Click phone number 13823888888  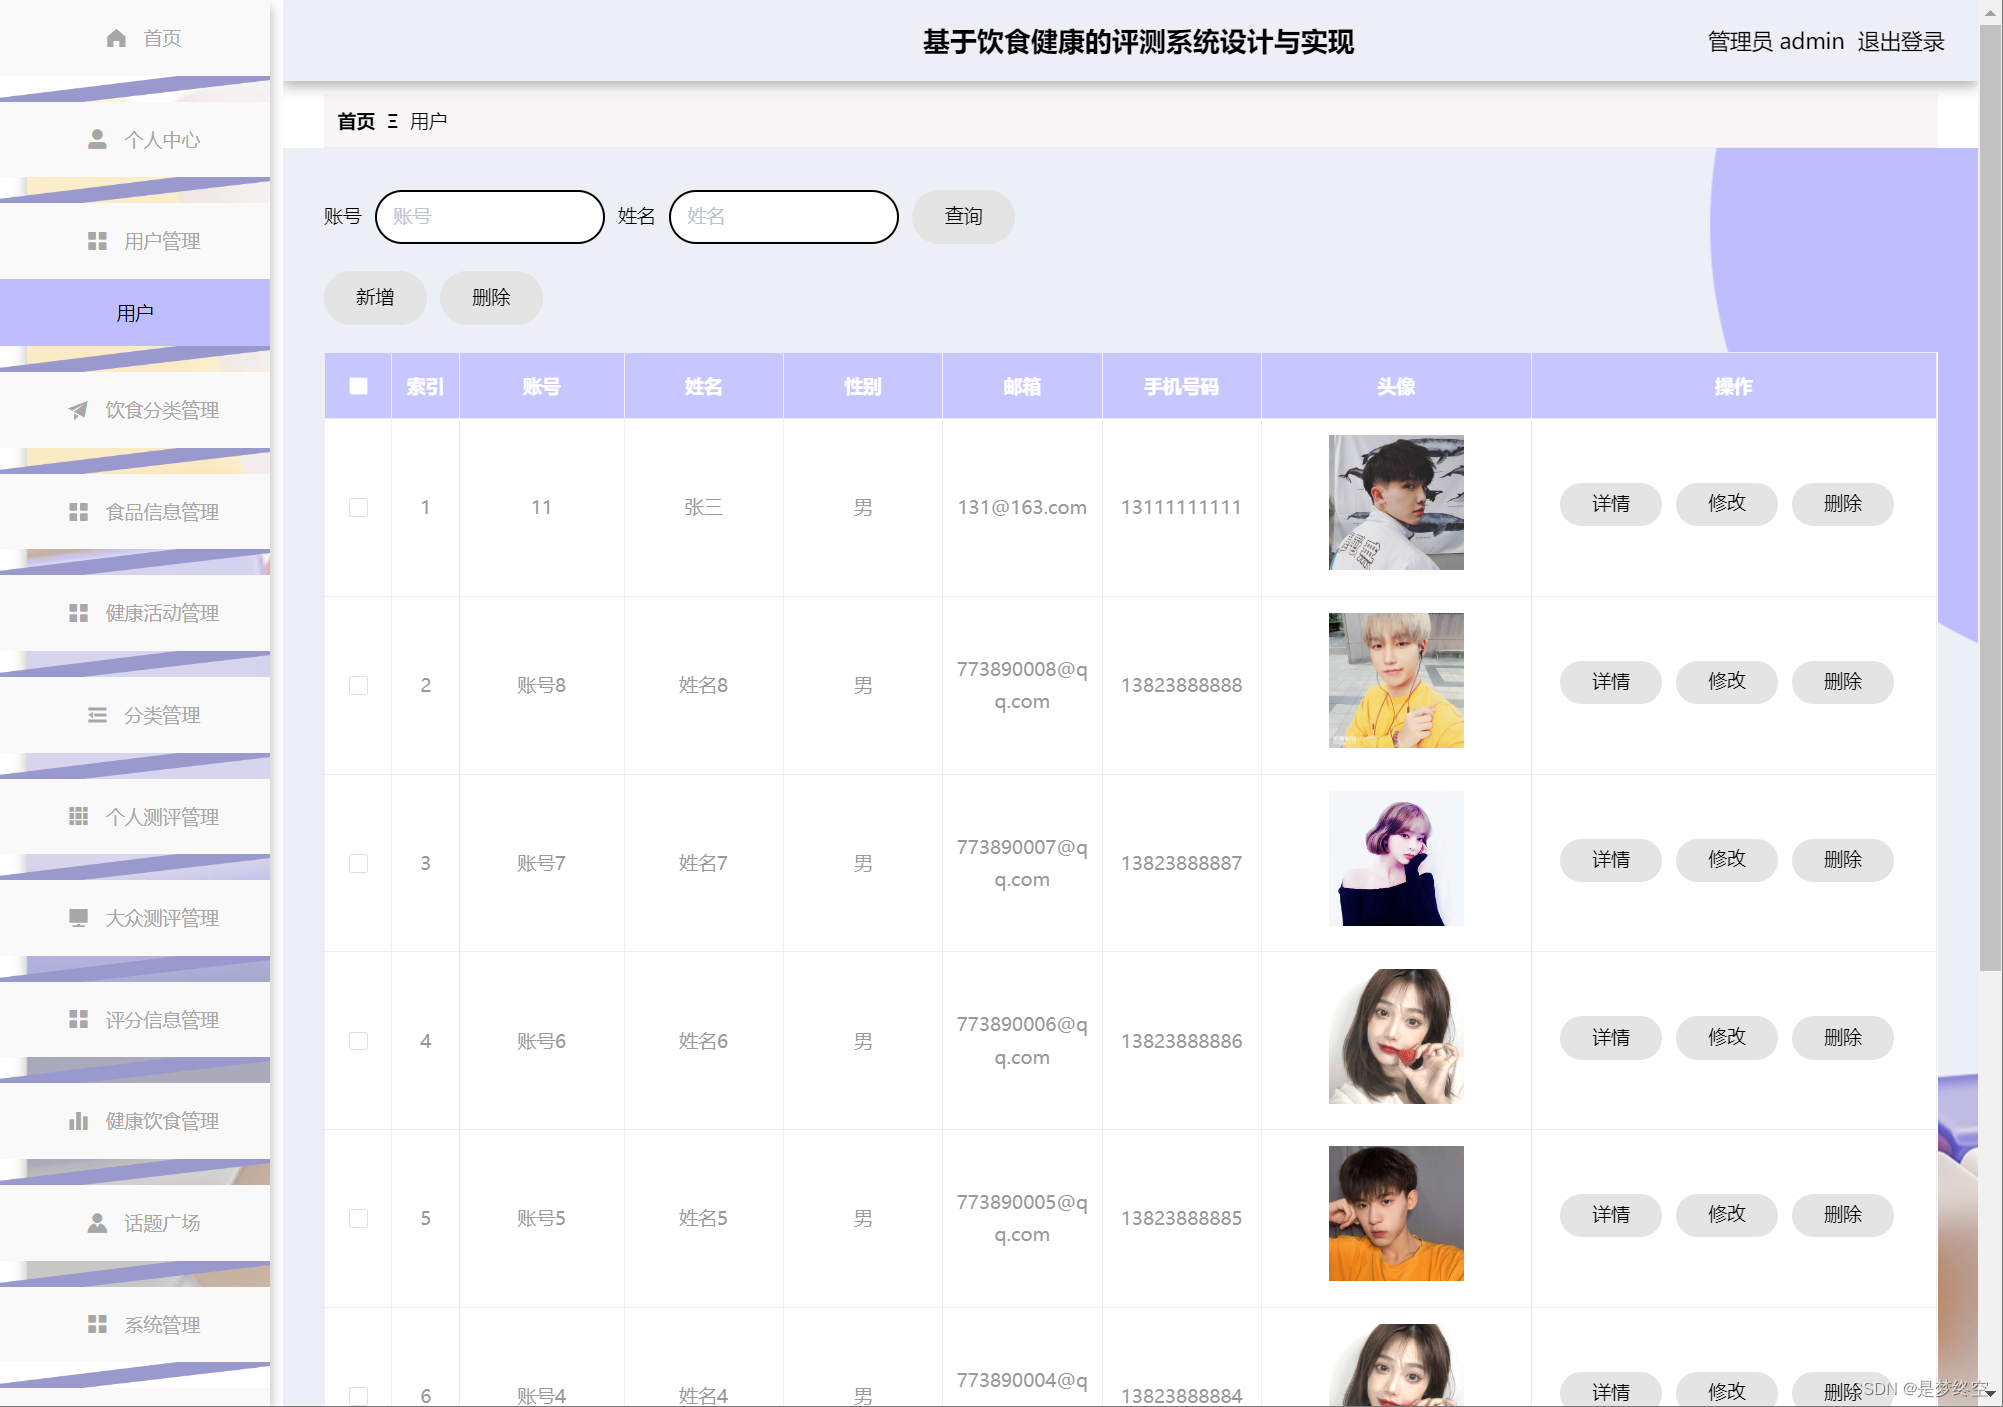coord(1181,685)
